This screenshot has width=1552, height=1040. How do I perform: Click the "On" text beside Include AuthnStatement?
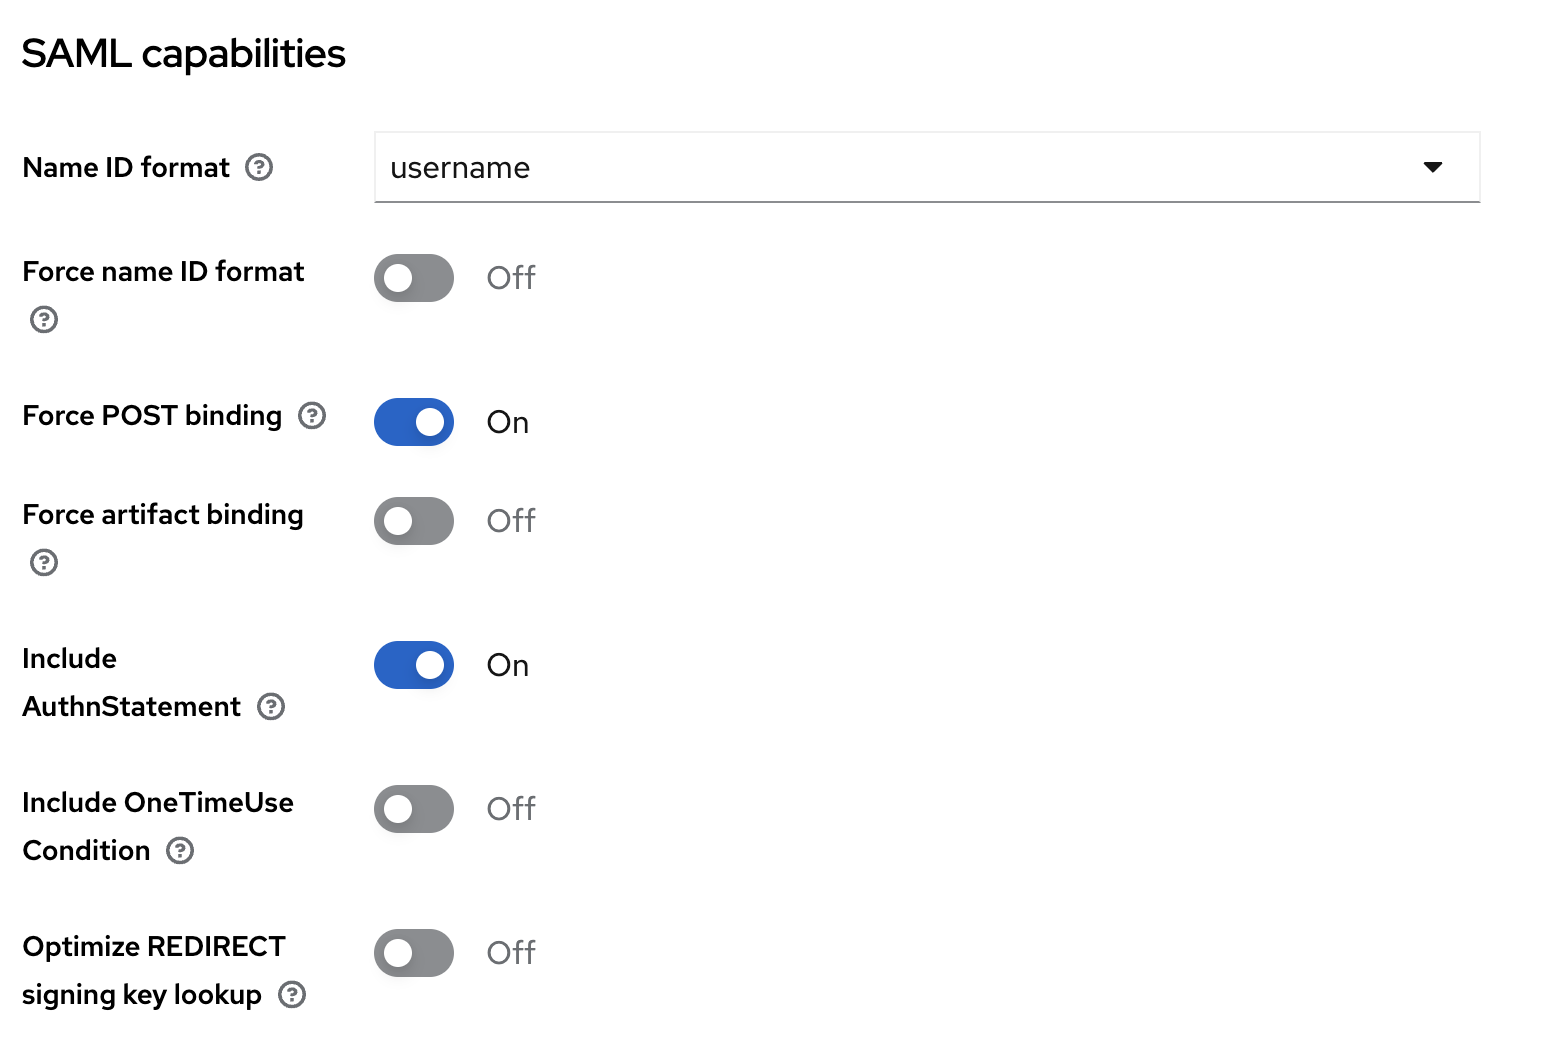point(508,665)
